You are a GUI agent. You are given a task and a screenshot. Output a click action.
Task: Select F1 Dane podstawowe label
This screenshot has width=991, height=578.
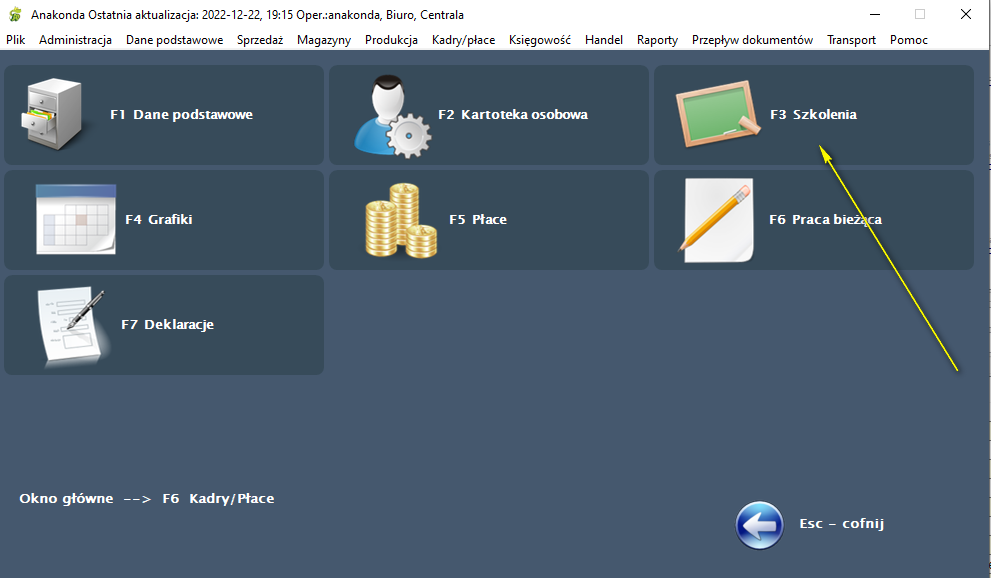tap(181, 114)
